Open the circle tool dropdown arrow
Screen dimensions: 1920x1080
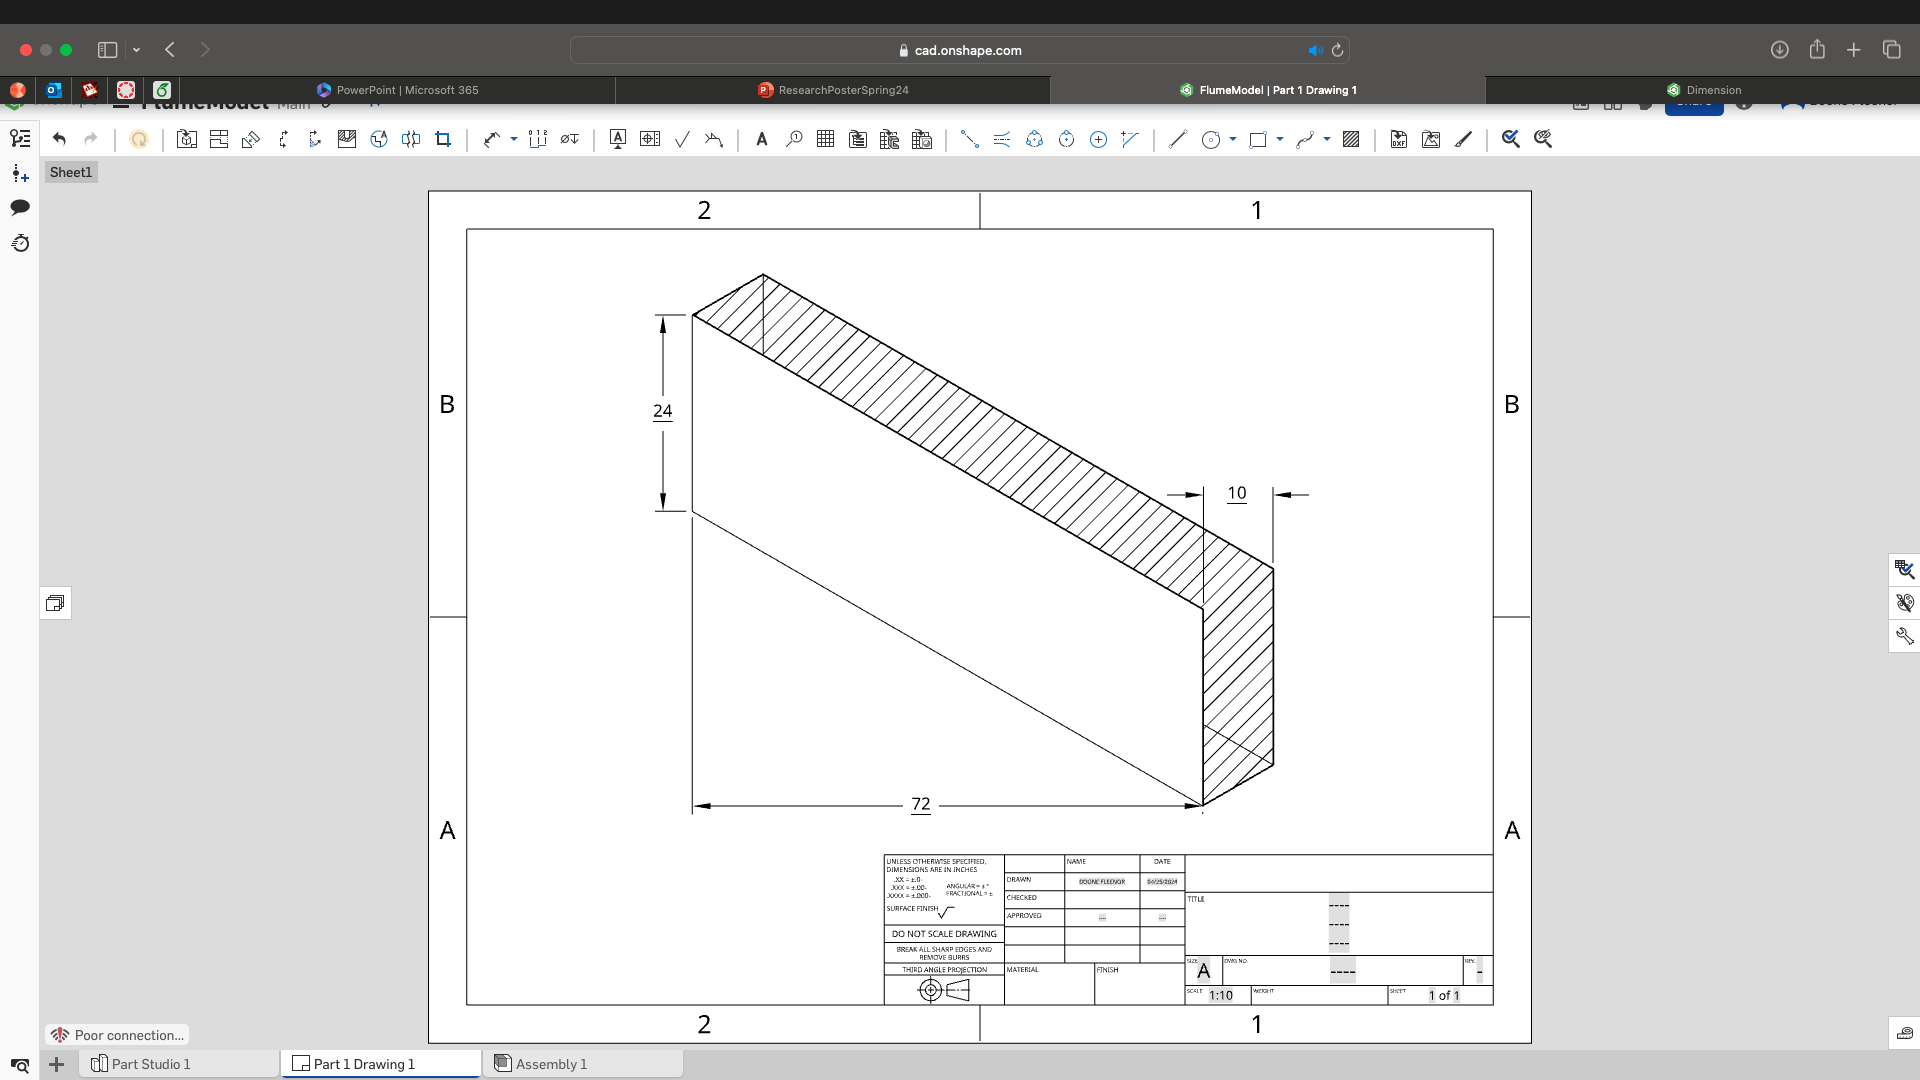click(x=1233, y=139)
